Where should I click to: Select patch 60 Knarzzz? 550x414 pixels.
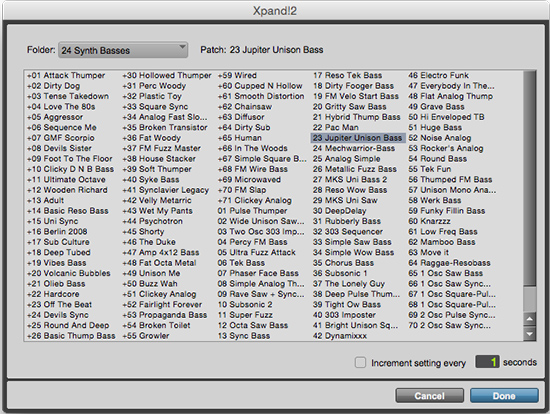429,221
